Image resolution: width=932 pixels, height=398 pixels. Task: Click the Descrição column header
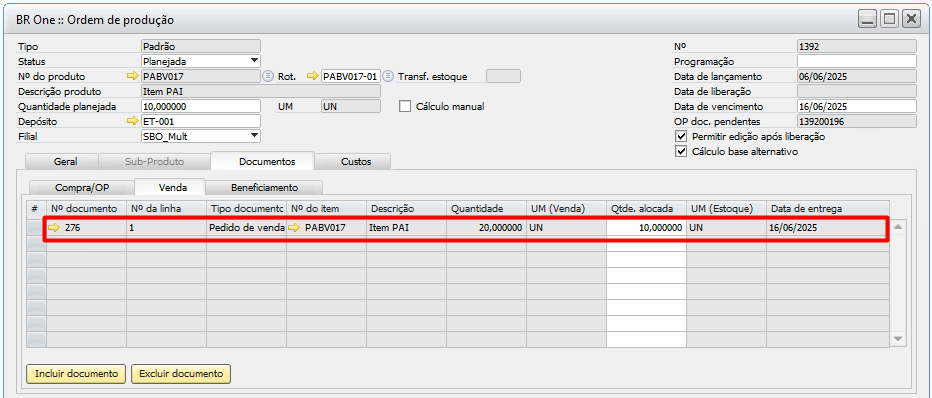(x=406, y=209)
